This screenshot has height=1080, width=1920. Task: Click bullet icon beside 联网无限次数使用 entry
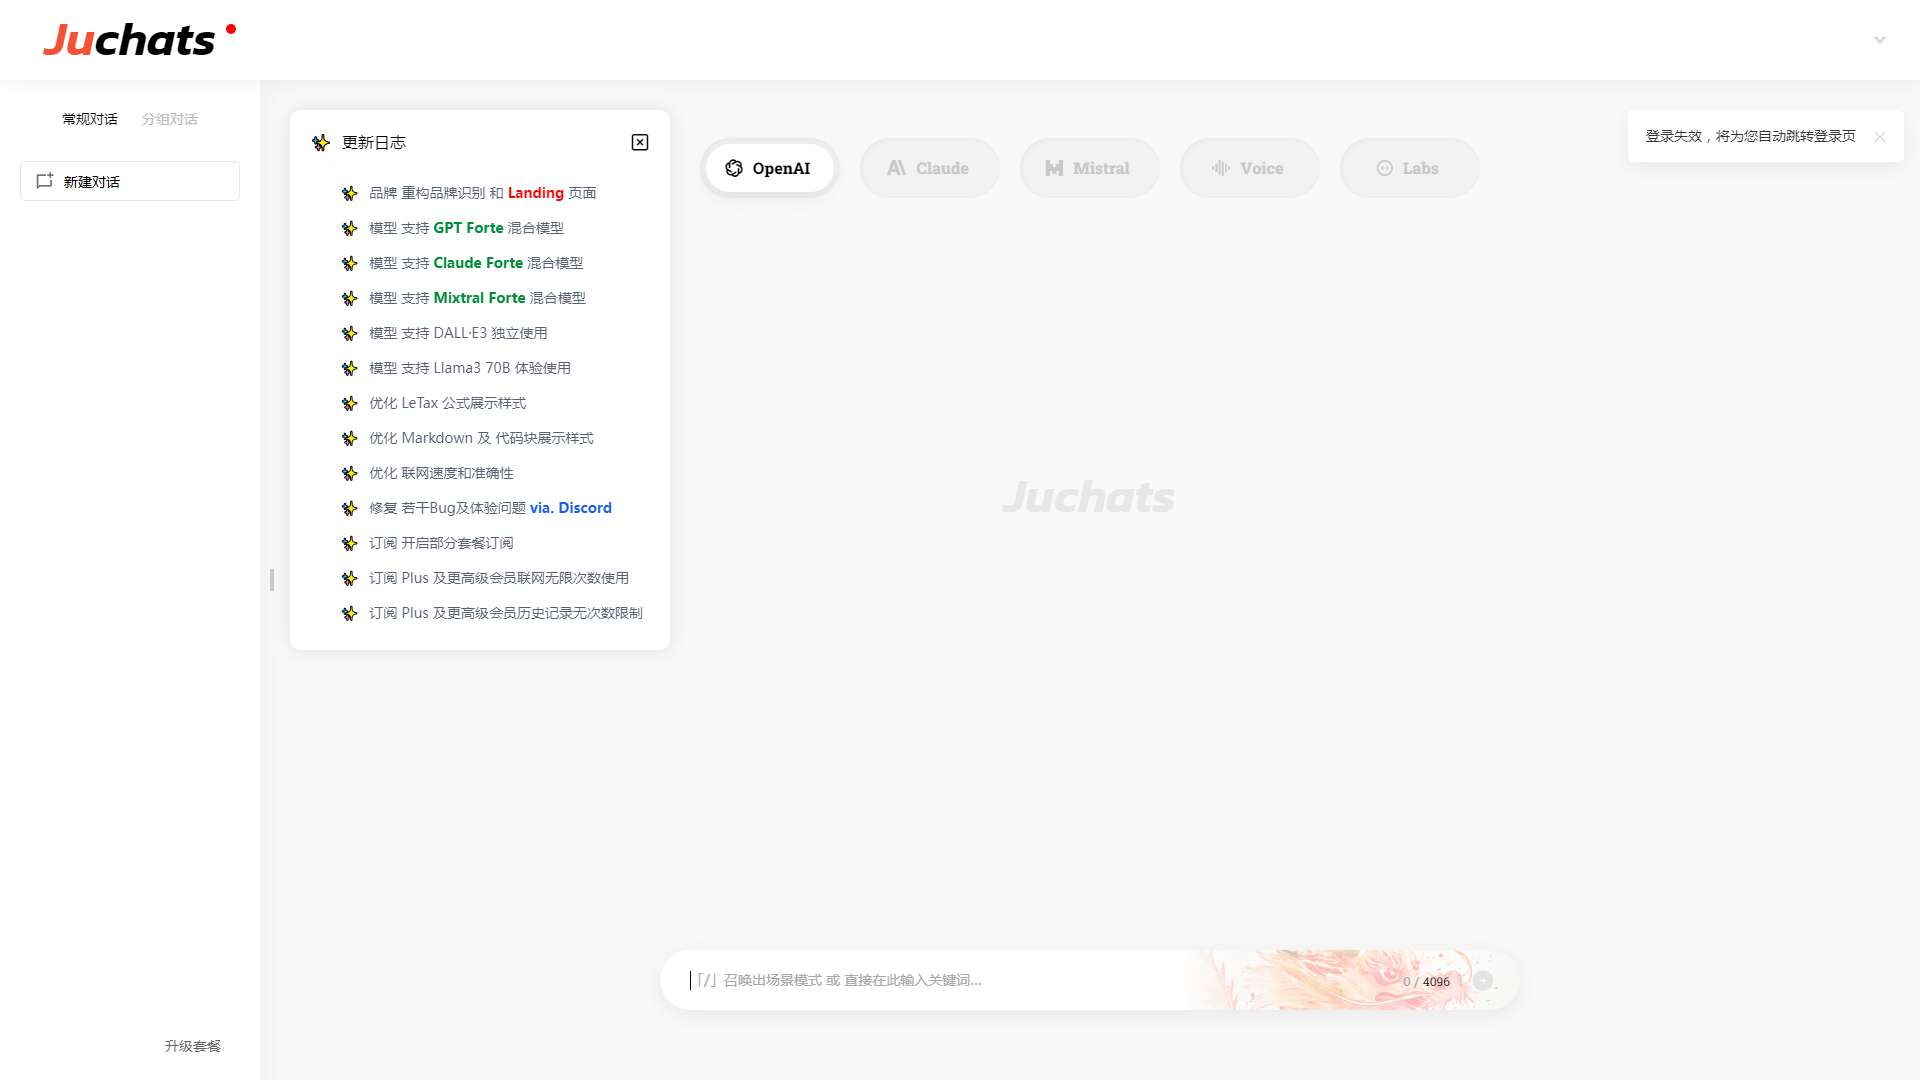point(349,579)
